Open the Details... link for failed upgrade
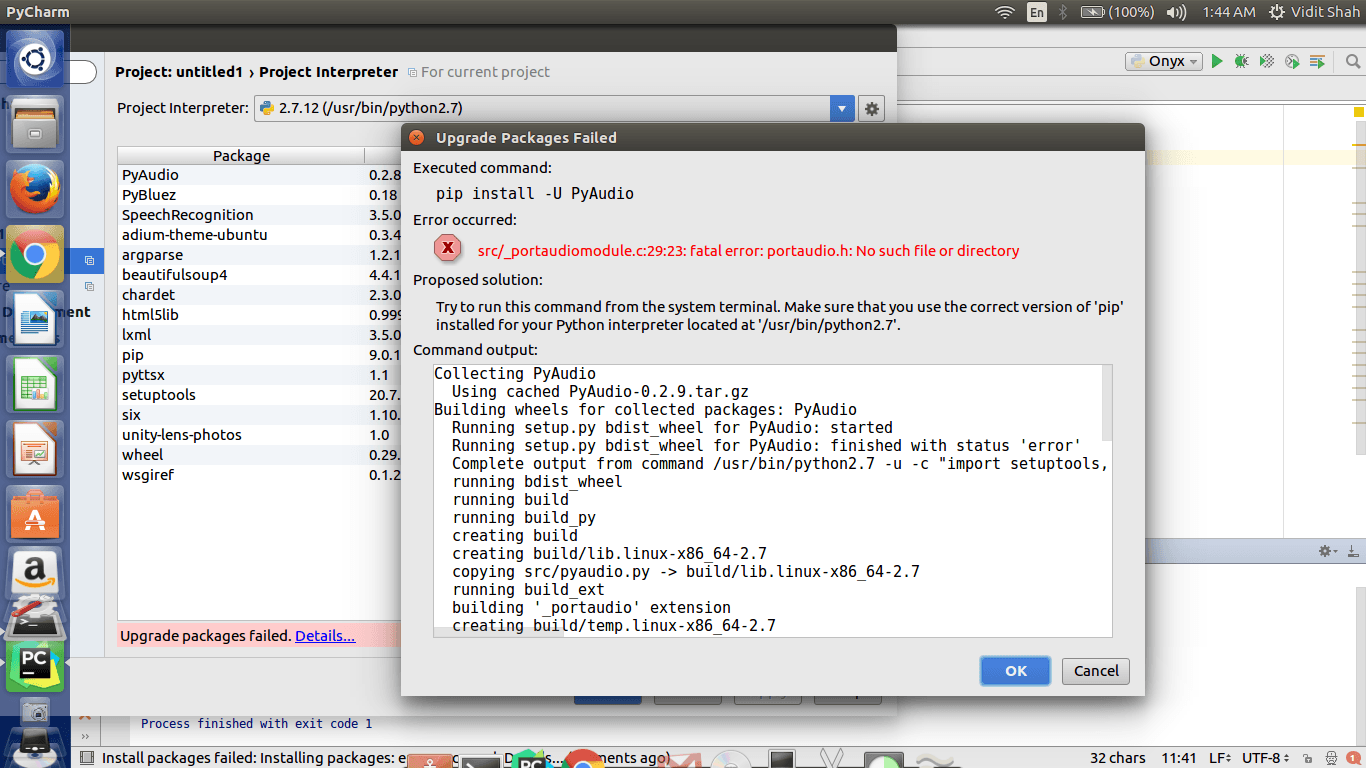1366x768 pixels. coord(325,636)
